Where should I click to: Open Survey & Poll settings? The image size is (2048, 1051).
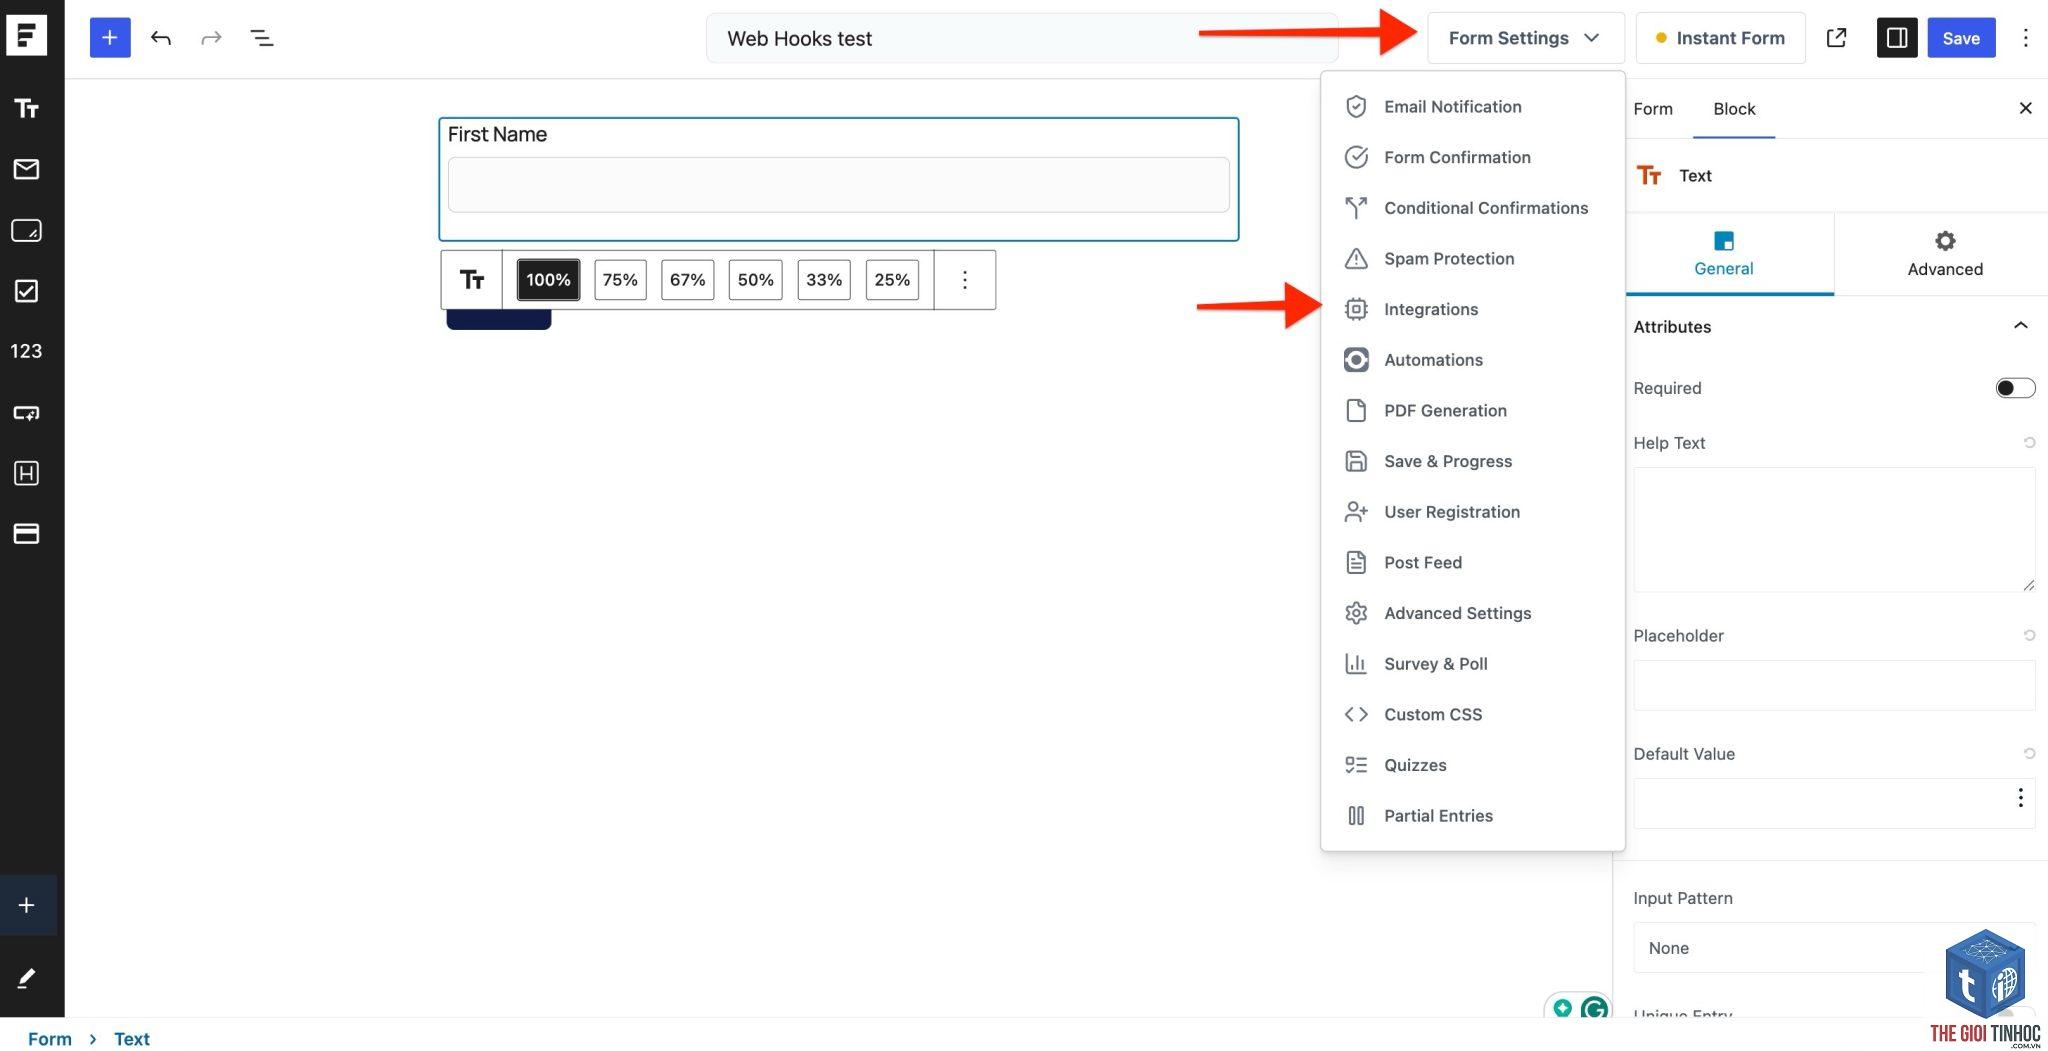[1472, 664]
